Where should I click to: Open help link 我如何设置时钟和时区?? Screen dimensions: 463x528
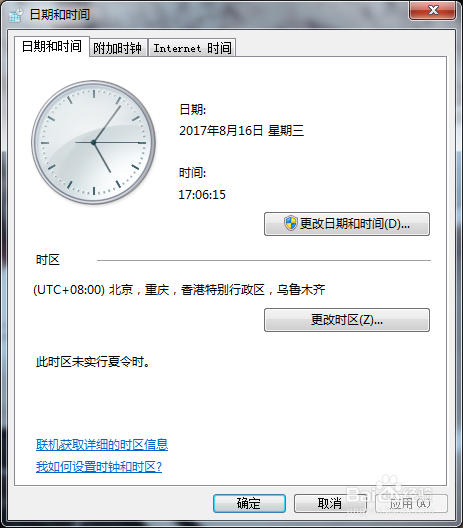99,466
